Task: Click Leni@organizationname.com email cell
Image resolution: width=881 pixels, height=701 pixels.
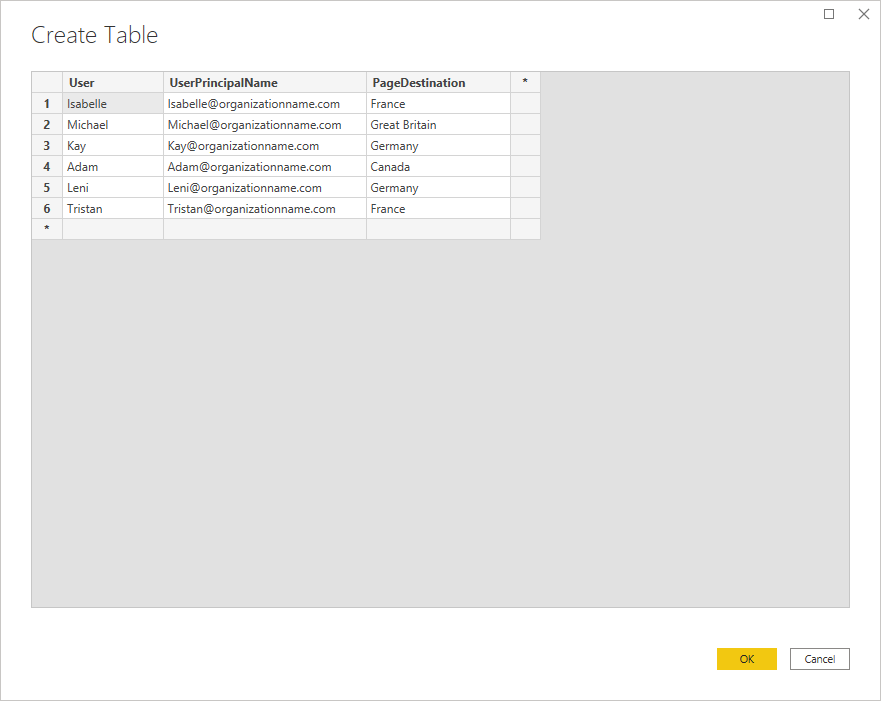Action: point(264,188)
